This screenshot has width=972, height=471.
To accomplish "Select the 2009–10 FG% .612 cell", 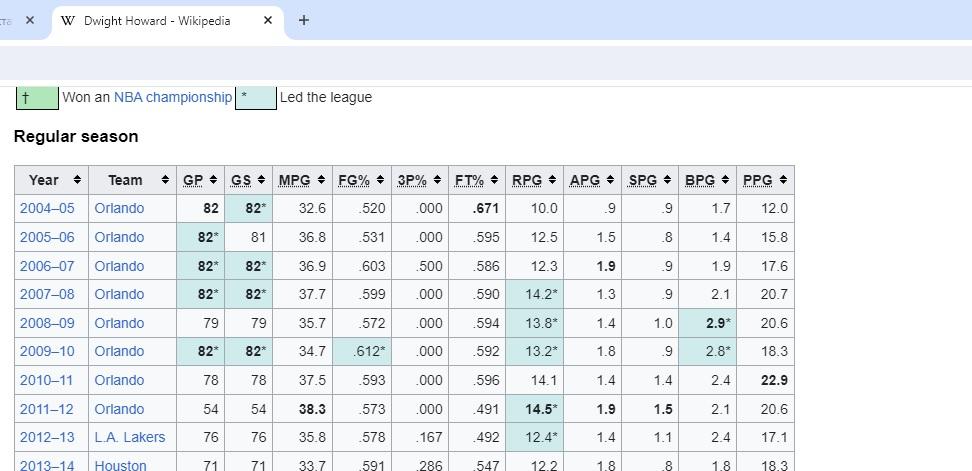I will (361, 351).
